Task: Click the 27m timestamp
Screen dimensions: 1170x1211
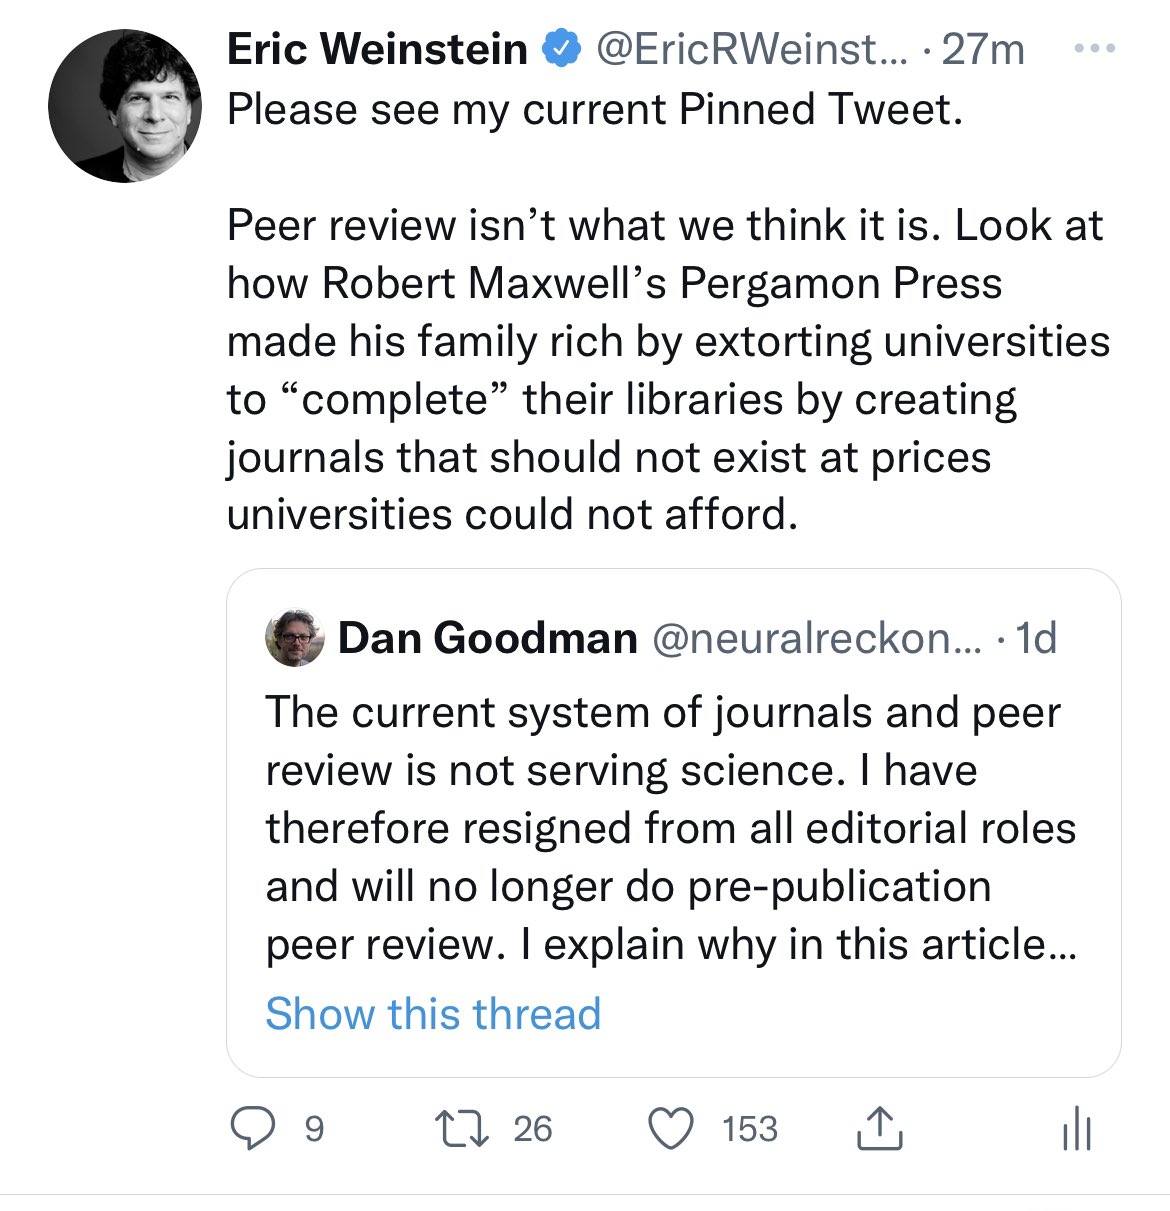Action: tap(983, 49)
